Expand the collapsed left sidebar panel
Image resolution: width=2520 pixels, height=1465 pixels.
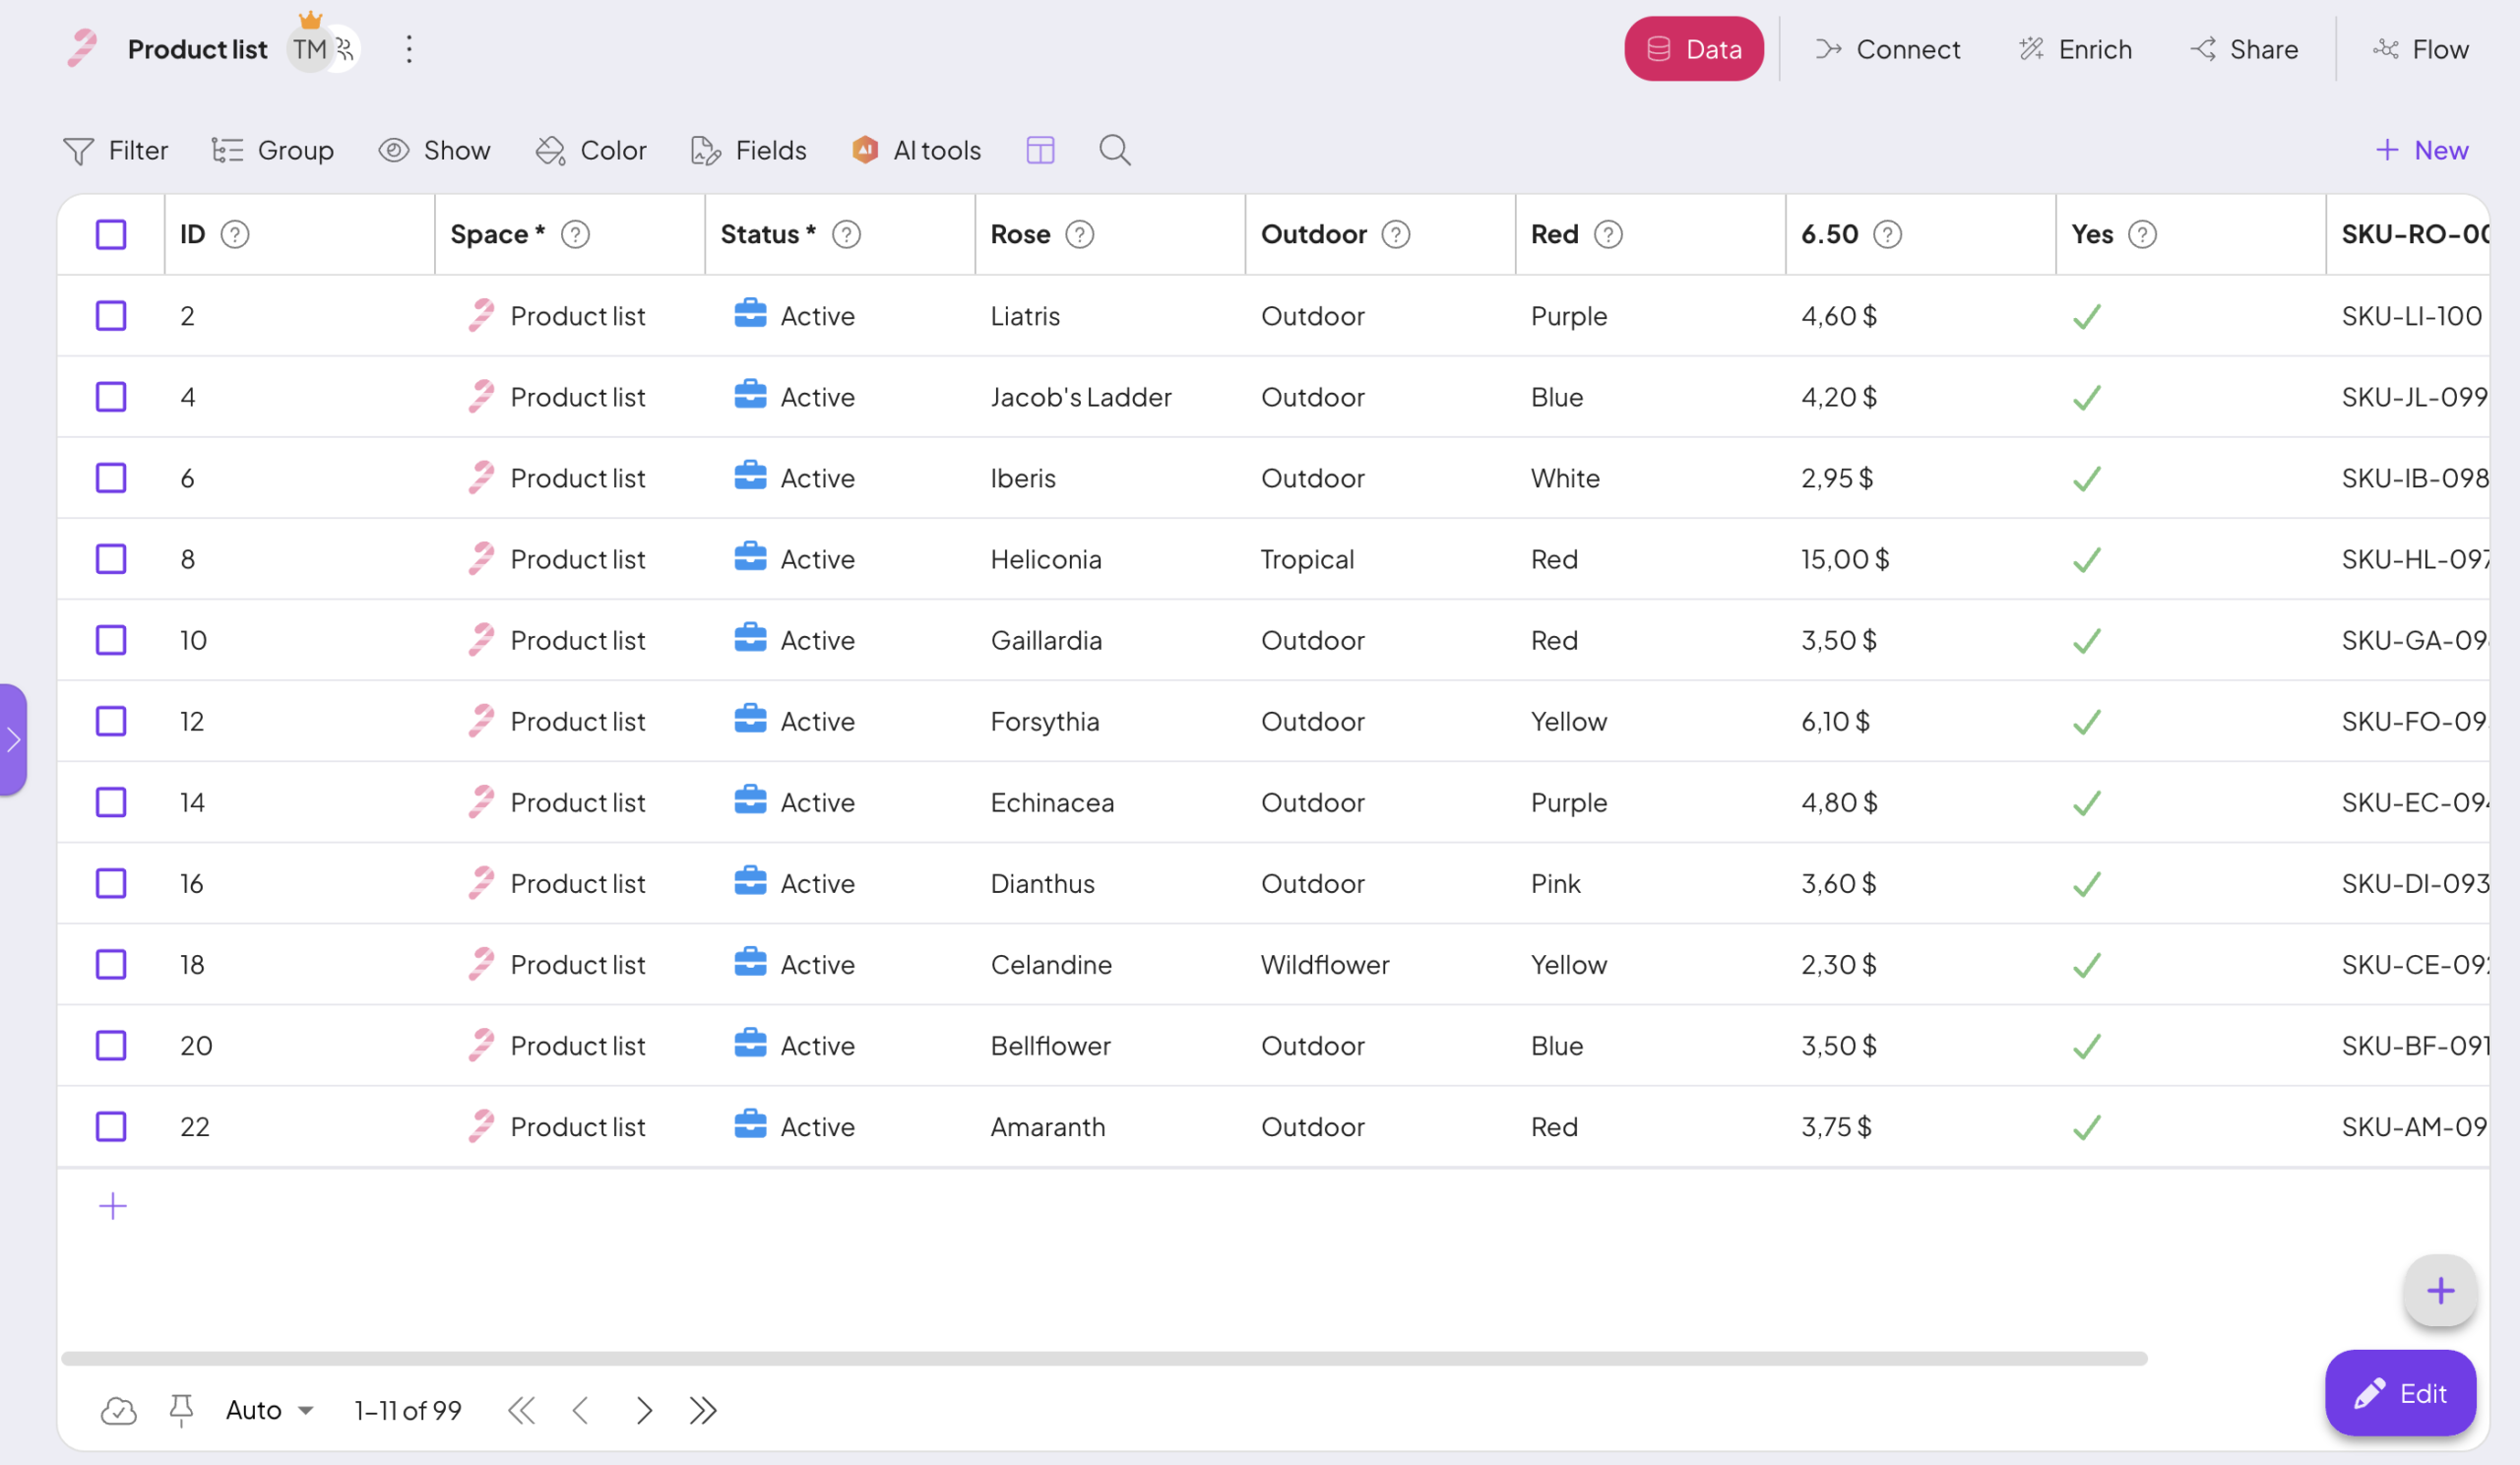tap(13, 740)
